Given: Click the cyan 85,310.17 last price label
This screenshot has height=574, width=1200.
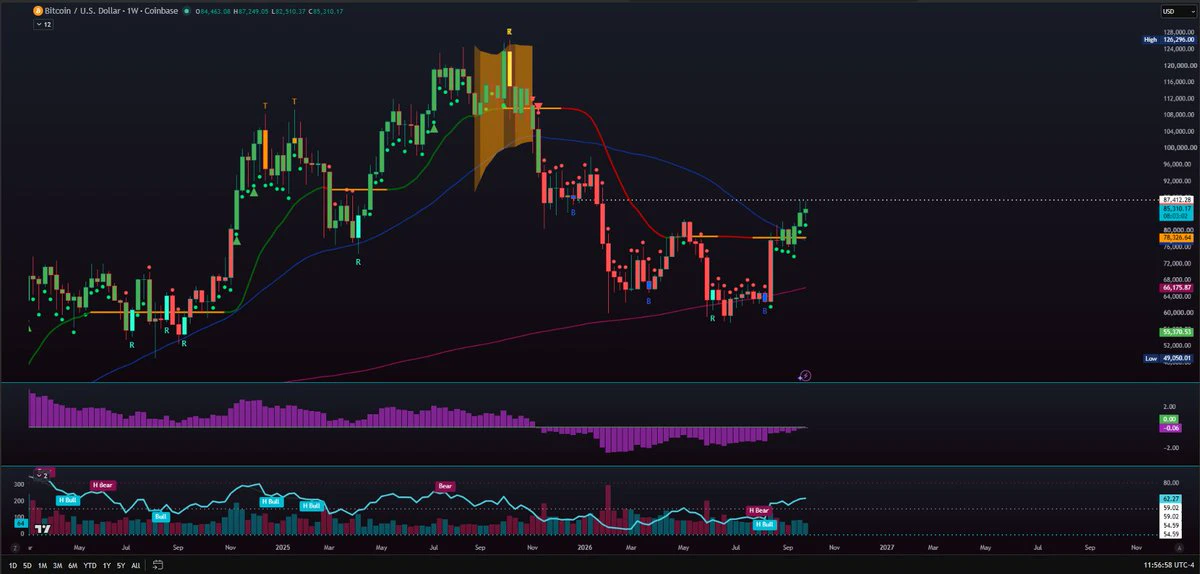Looking at the screenshot, I should [1176, 209].
